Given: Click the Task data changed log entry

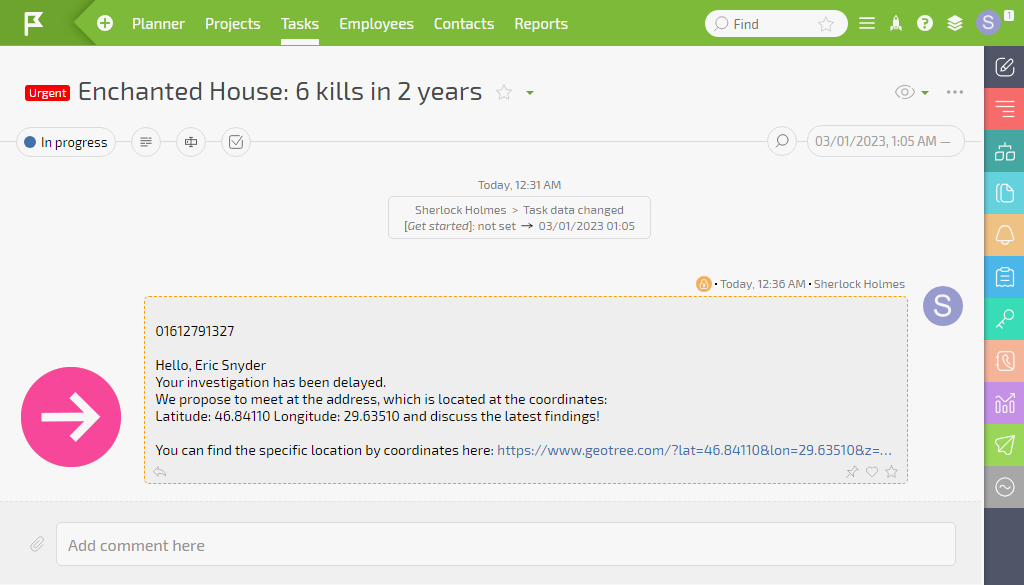Looking at the screenshot, I should tap(519, 218).
